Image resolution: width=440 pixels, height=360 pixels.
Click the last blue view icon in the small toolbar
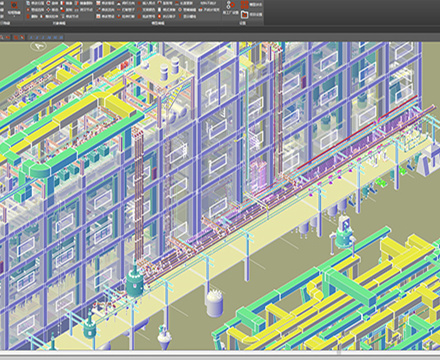[x=61, y=38]
